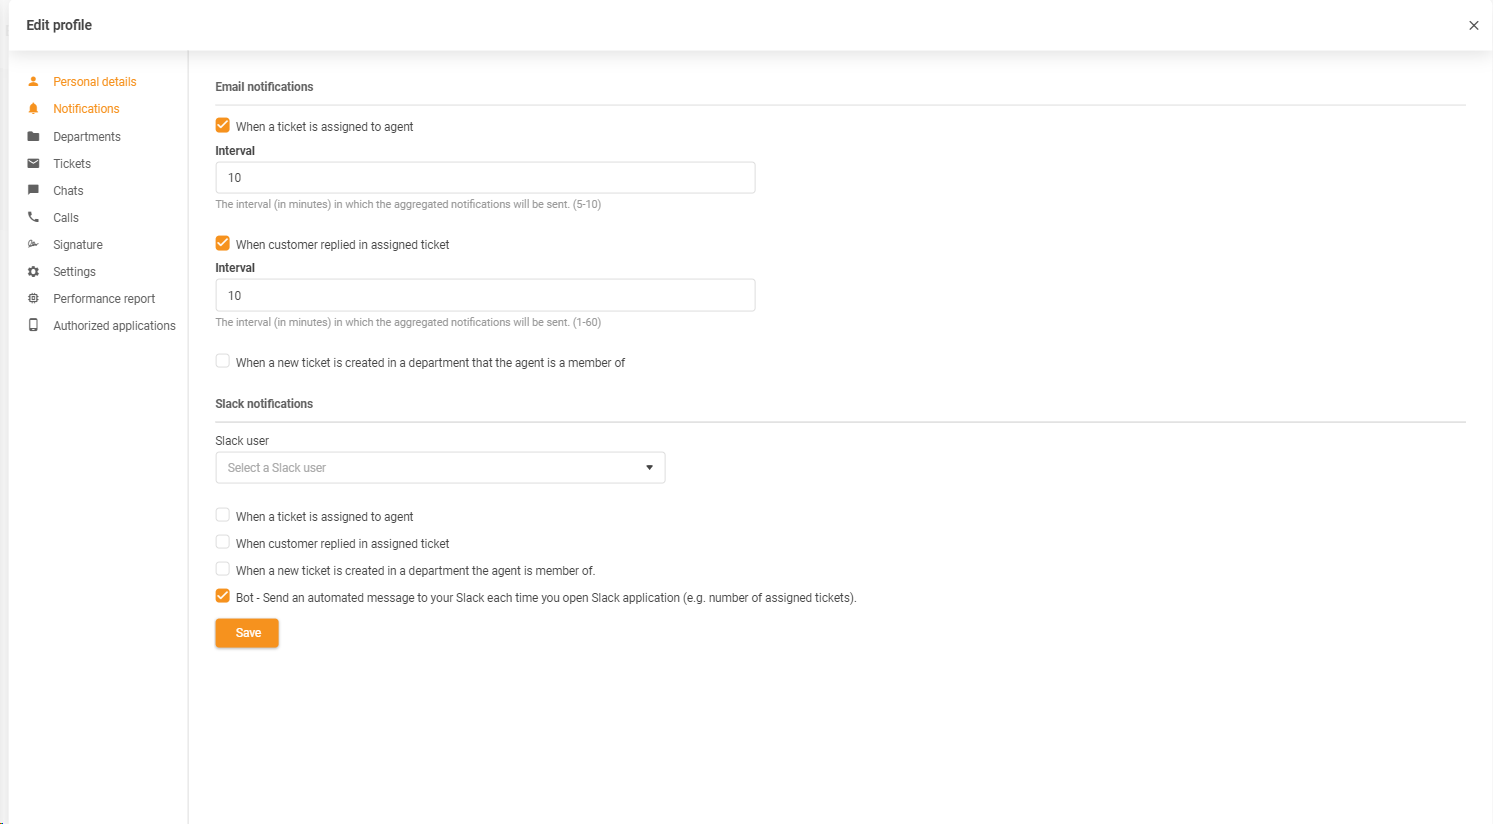Click the Personal details person icon
This screenshot has height=824, width=1493.
(x=33, y=82)
